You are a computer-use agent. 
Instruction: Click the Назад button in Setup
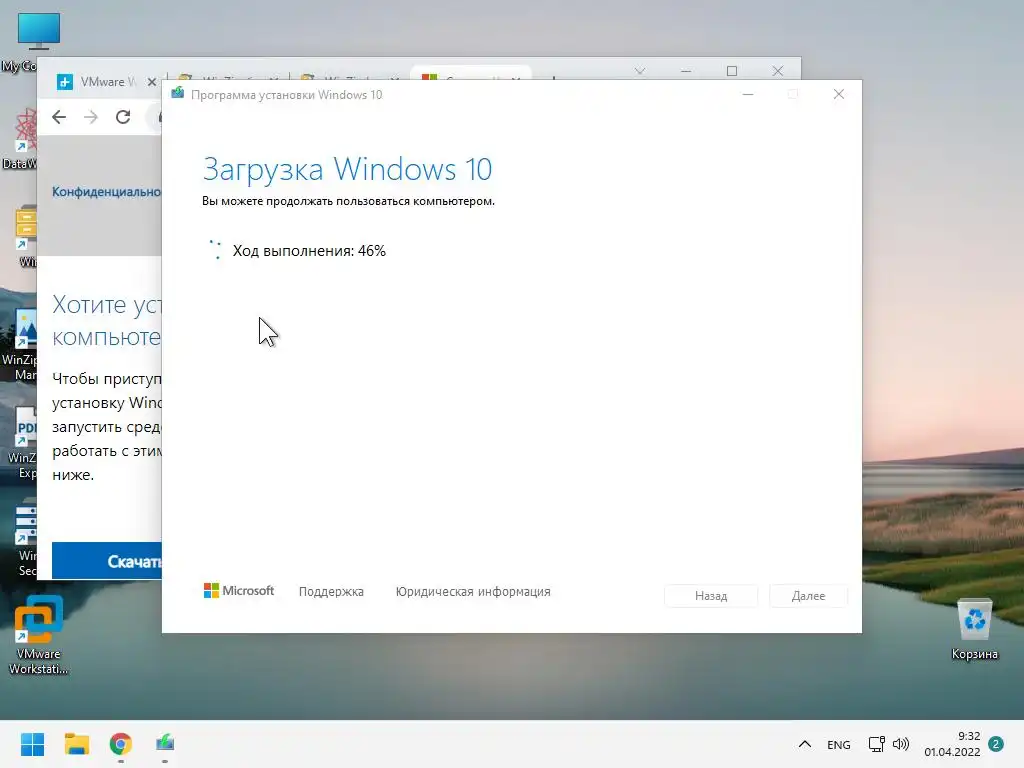pos(711,596)
